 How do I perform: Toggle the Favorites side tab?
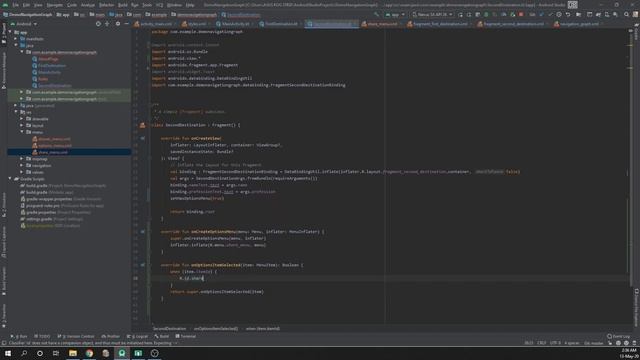[x=4, y=315]
